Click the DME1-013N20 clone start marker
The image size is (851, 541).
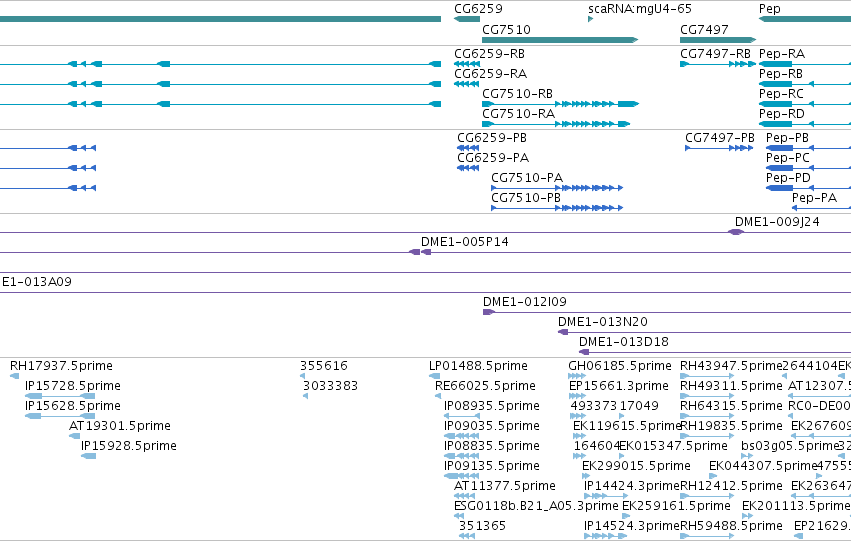[x=563, y=332]
